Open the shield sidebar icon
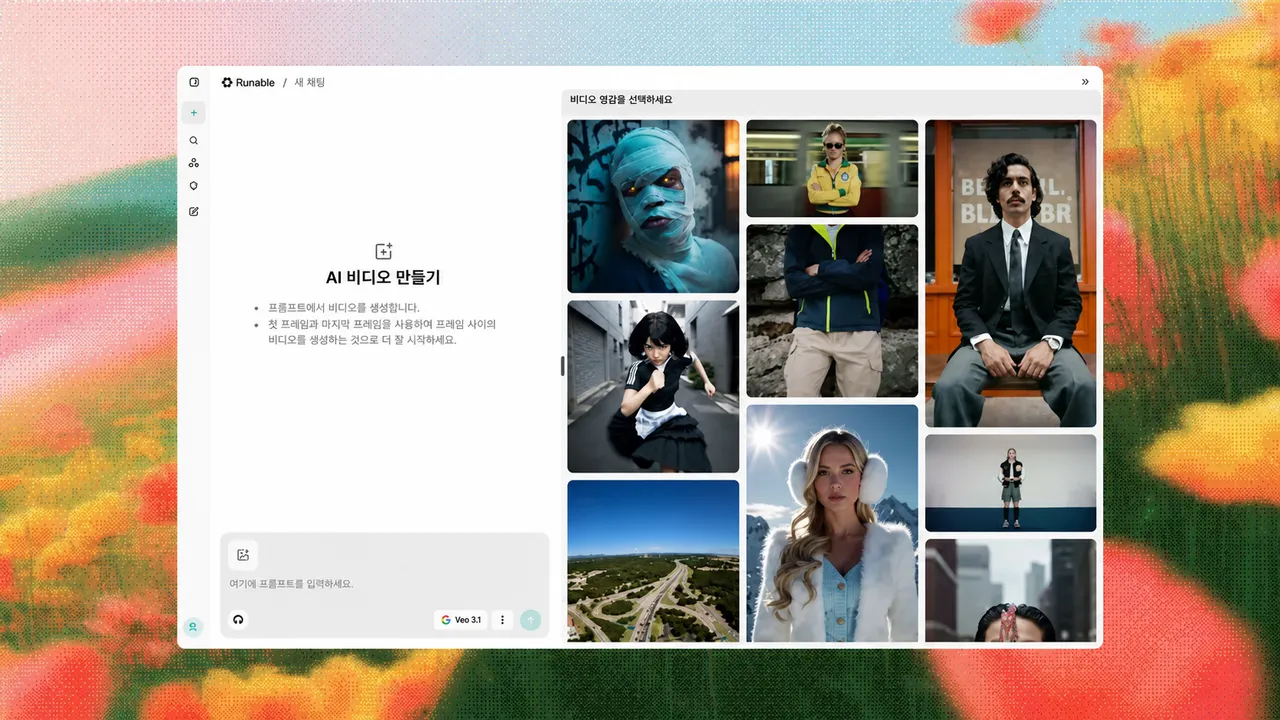 (194, 186)
